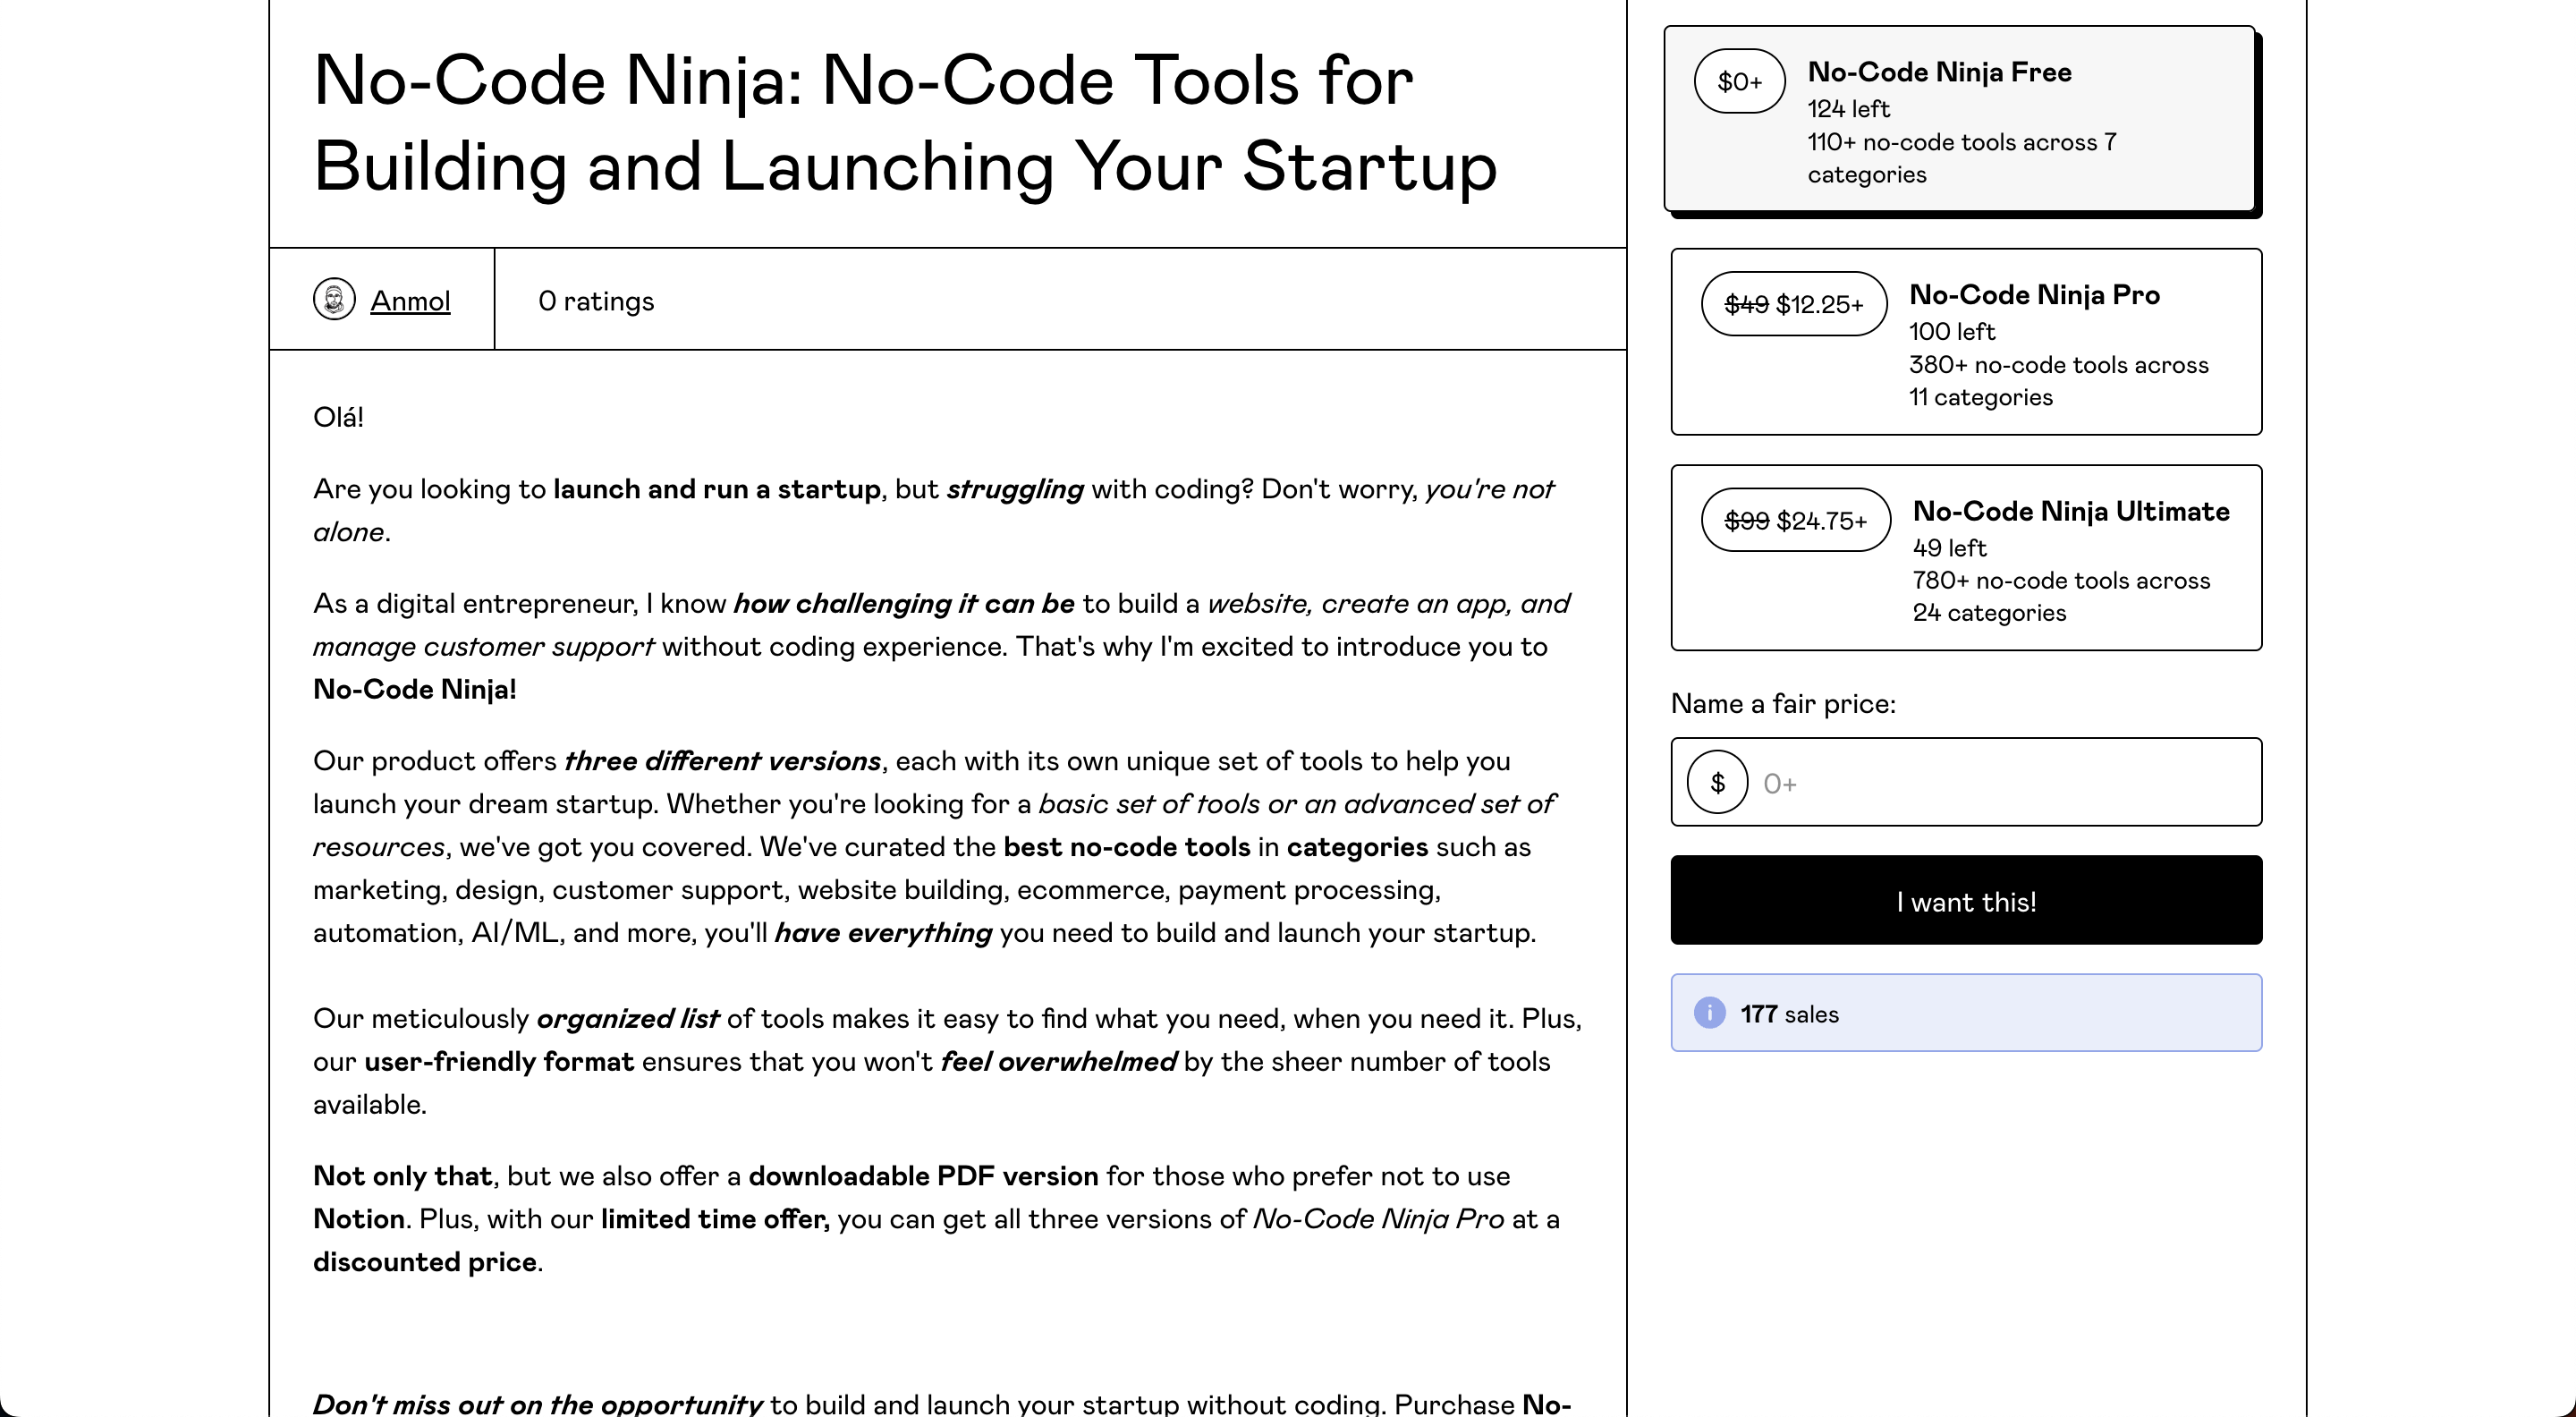Select the No-Code Ninja Free tier
Screen dimensions: 2576x1417
[x=1959, y=119]
